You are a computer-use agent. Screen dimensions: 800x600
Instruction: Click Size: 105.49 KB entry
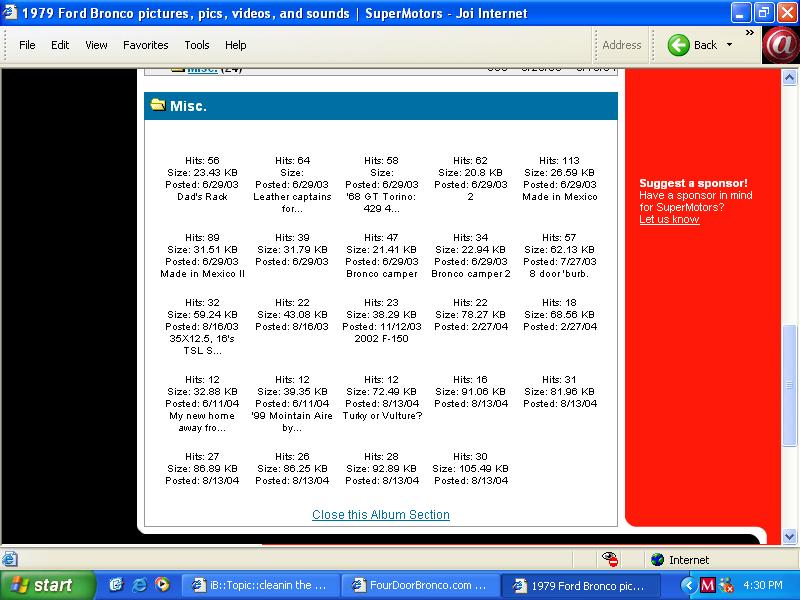(470, 469)
